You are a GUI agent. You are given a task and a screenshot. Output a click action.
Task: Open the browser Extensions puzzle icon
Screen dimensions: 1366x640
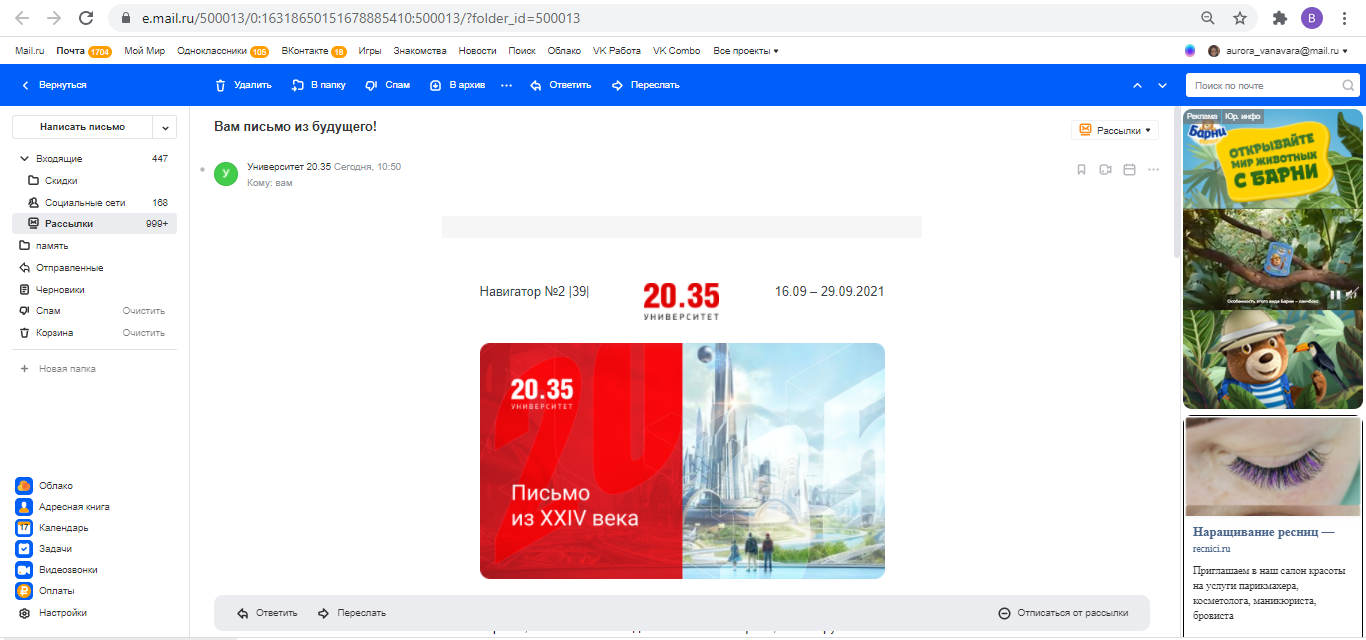pos(1279,18)
